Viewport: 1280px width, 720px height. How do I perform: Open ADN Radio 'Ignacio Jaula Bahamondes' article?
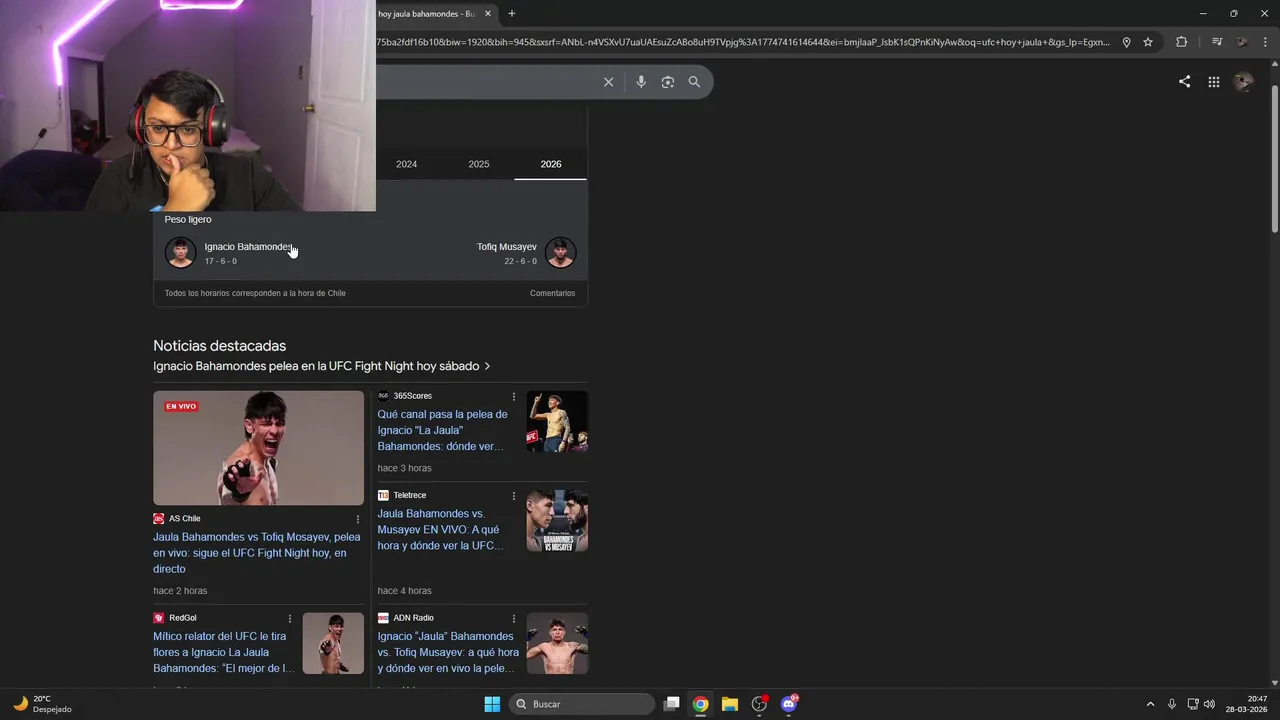tap(447, 652)
